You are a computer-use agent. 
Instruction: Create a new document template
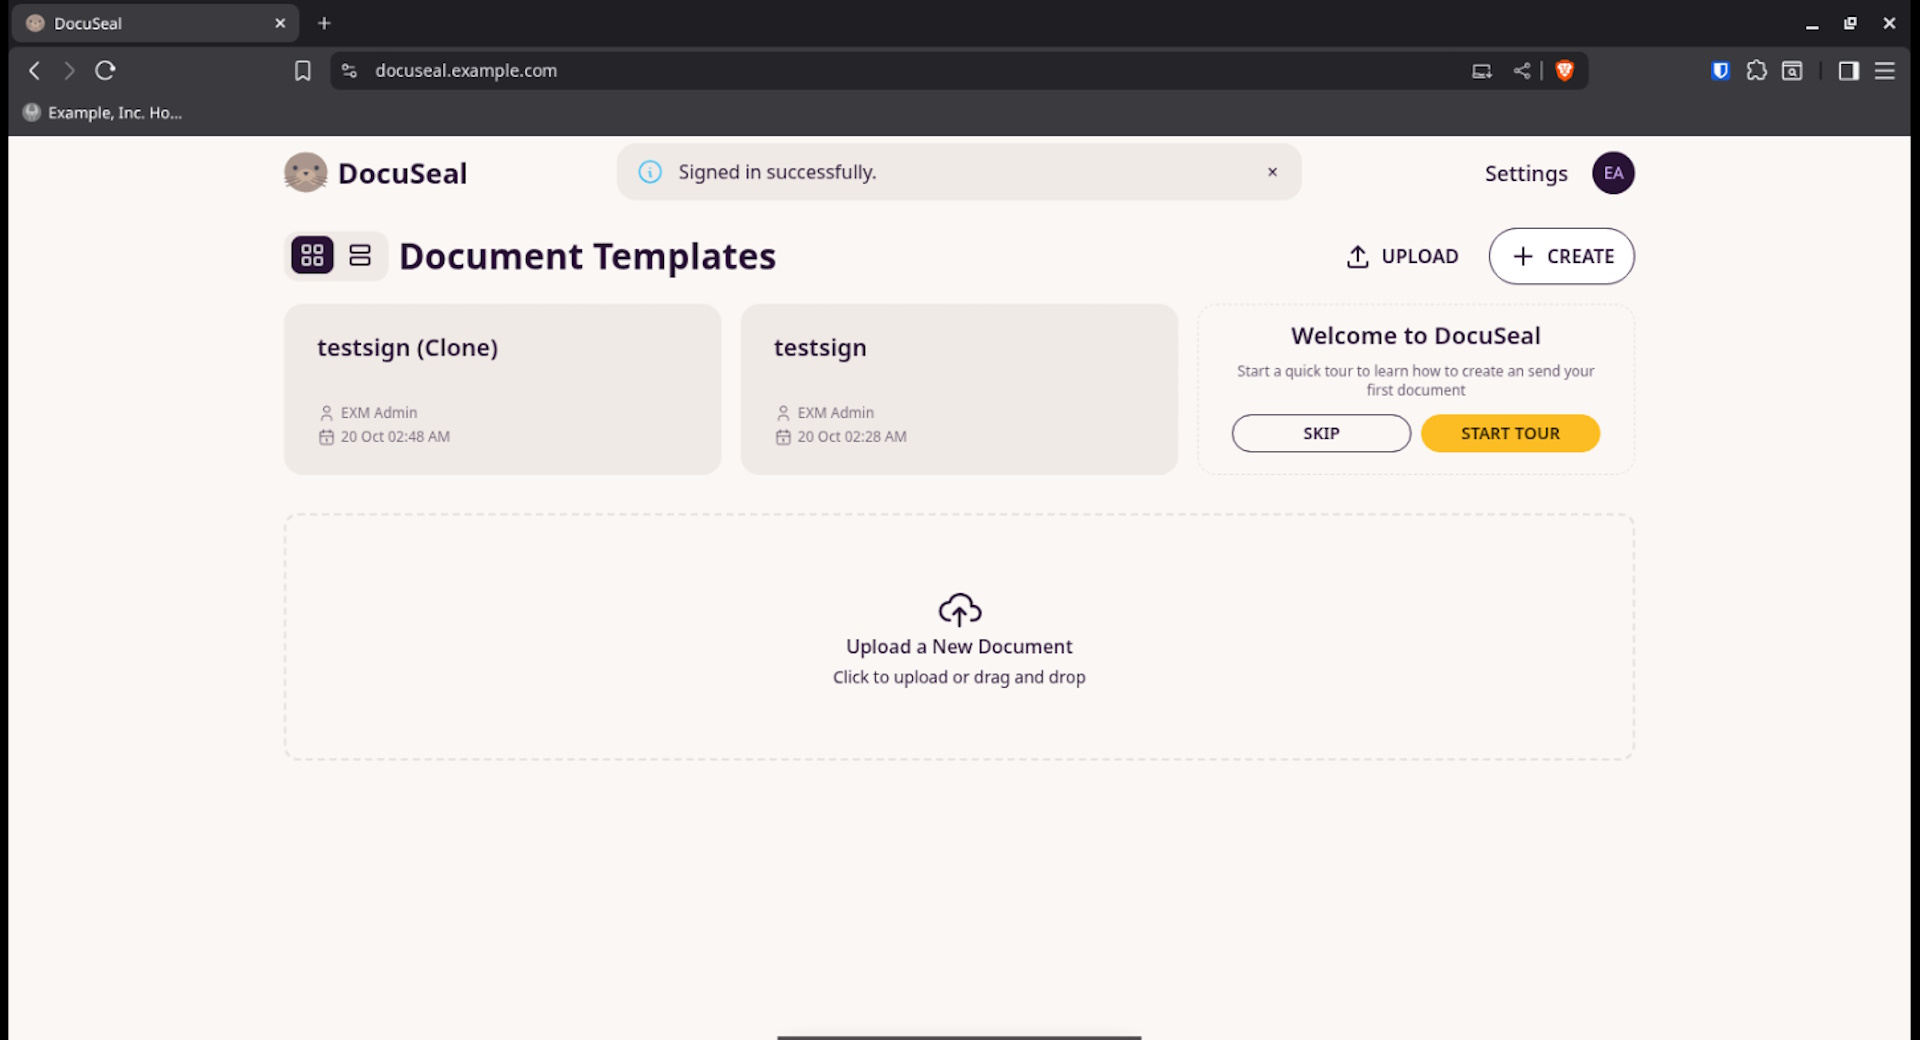click(x=1561, y=257)
